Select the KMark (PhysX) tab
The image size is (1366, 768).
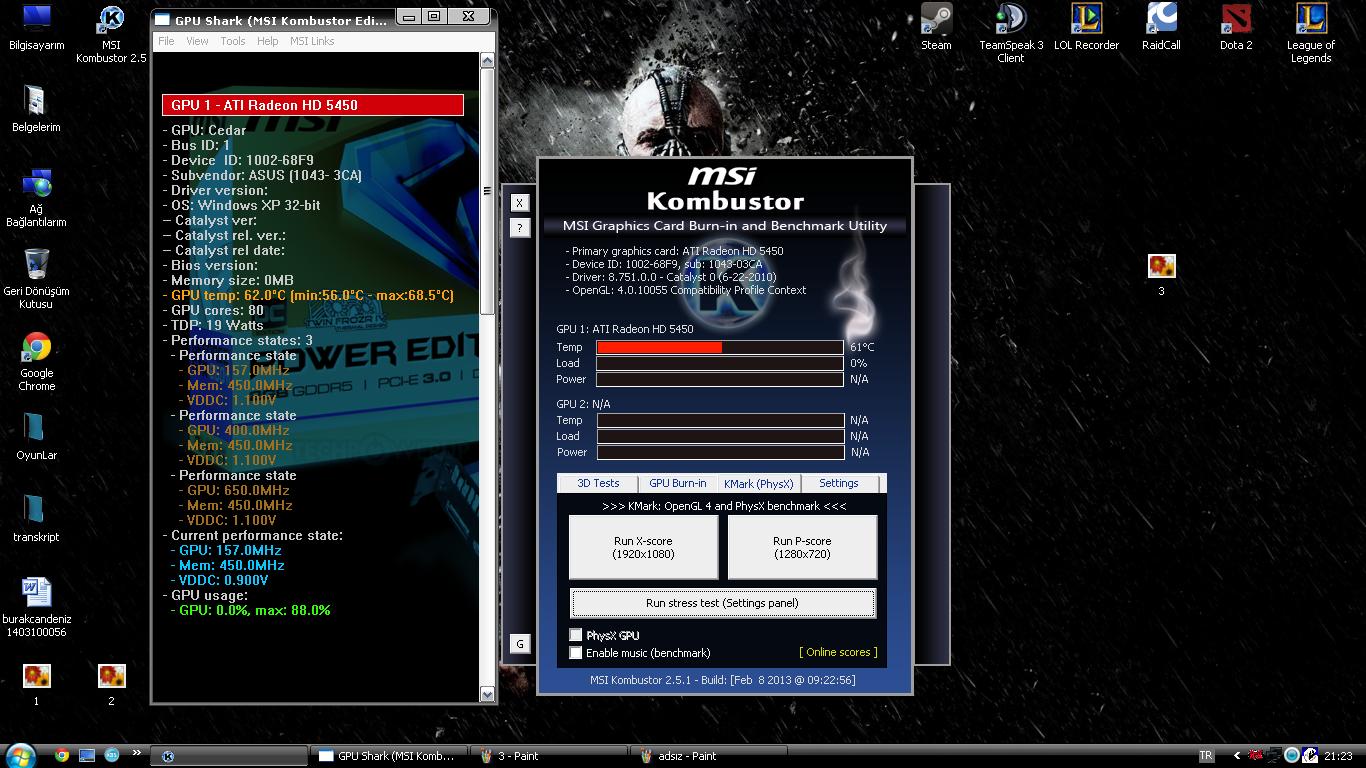[759, 484]
